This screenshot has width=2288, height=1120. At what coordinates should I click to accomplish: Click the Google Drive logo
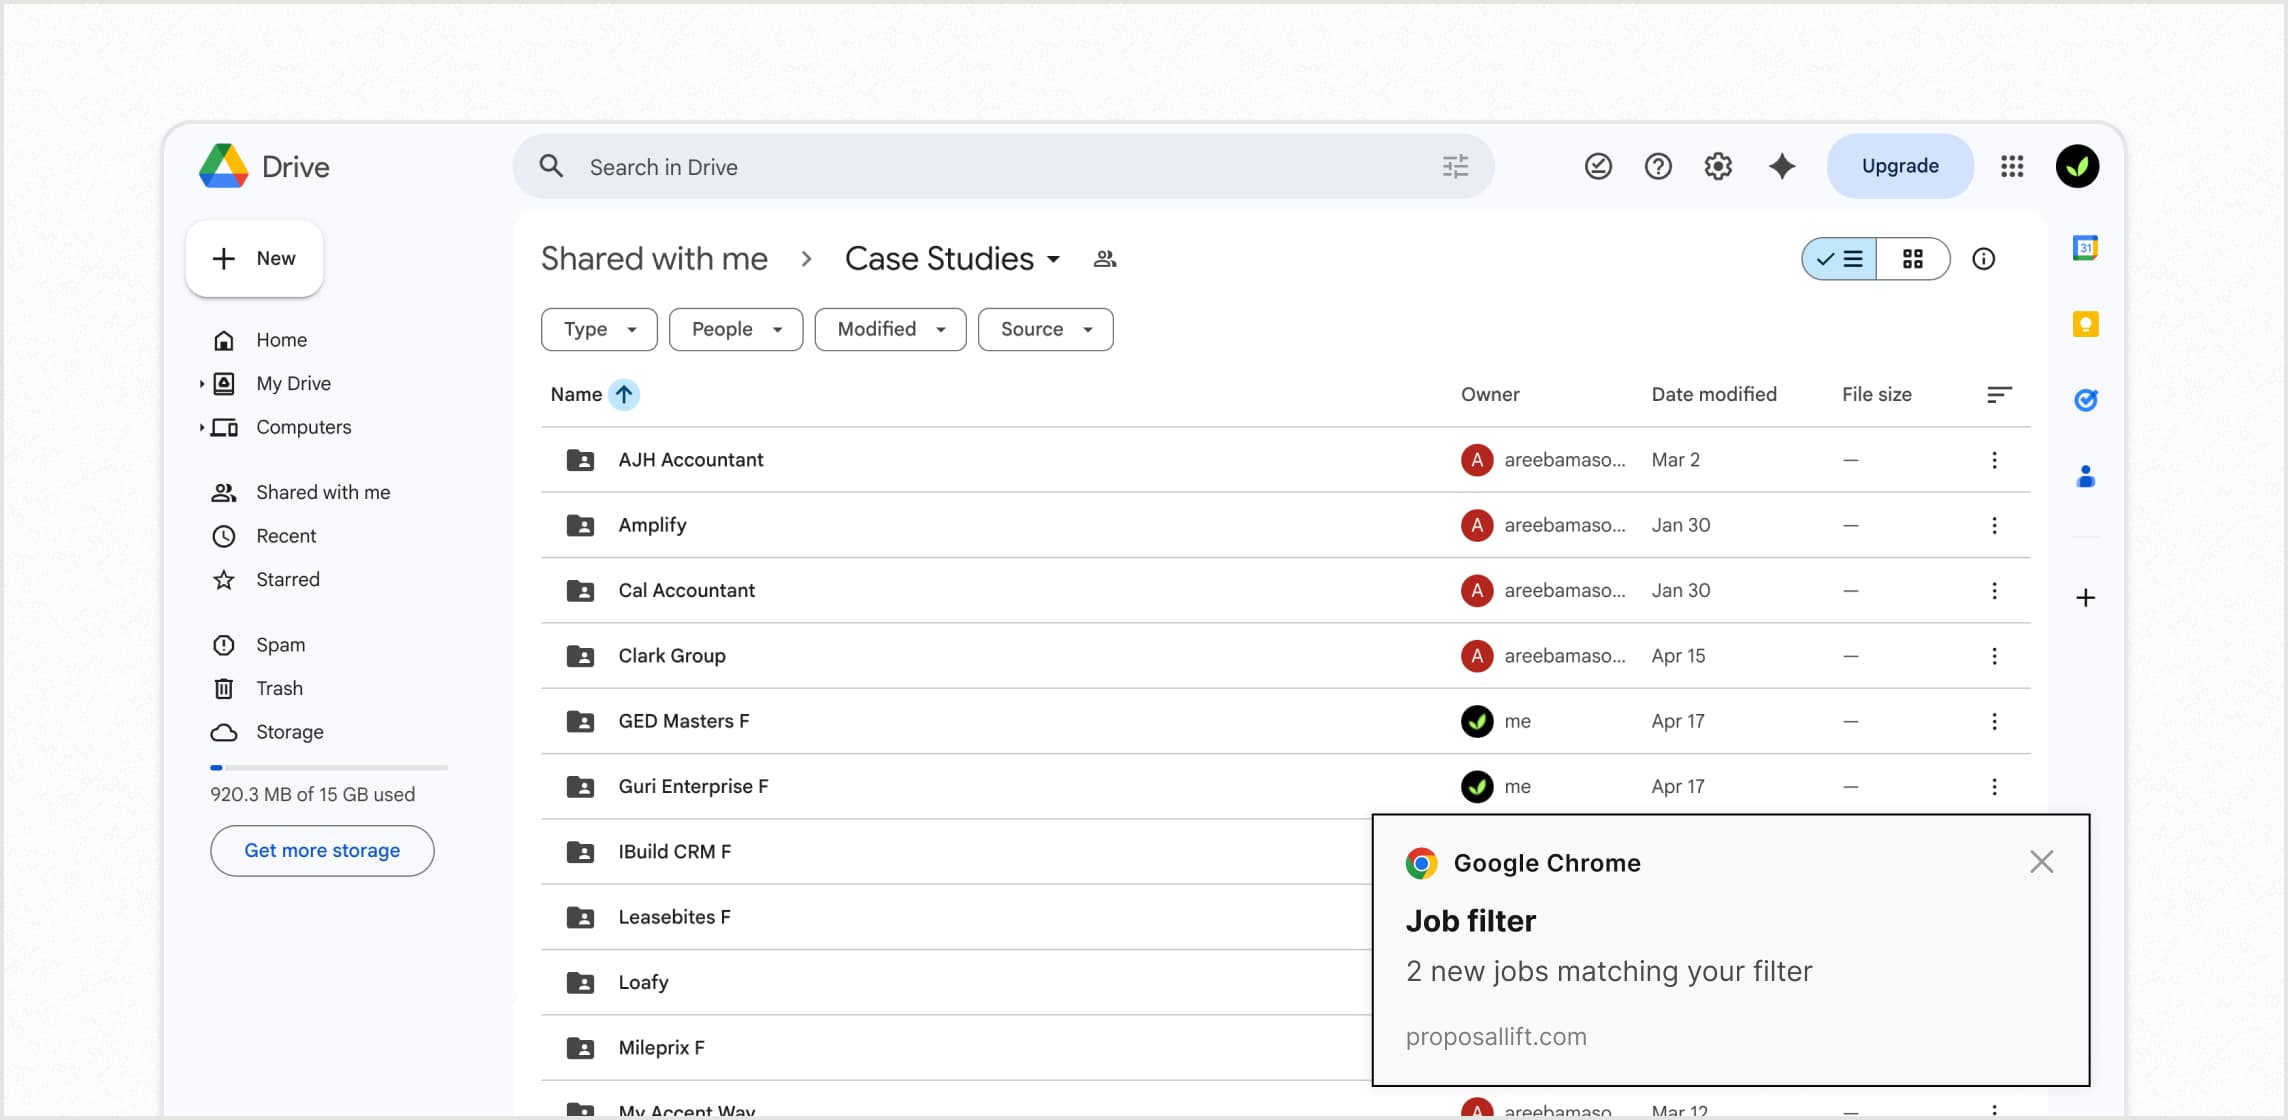click(x=224, y=166)
